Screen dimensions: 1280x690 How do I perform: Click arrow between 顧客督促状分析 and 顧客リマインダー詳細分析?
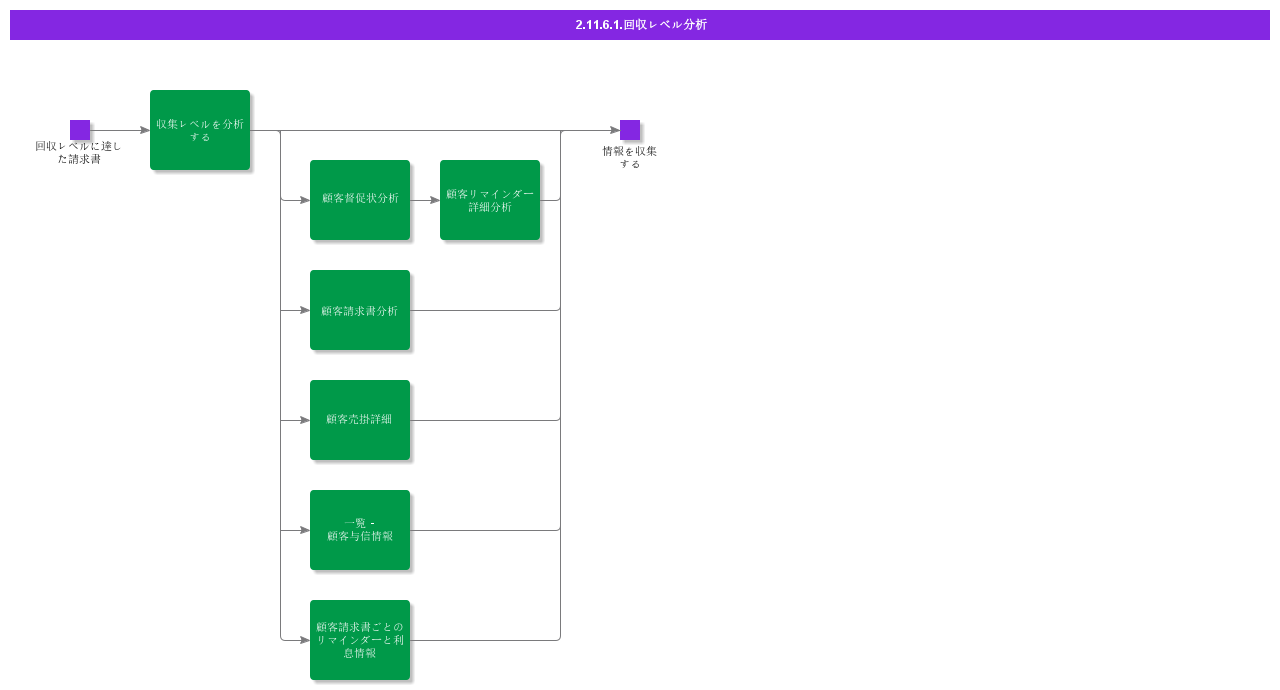tap(425, 200)
